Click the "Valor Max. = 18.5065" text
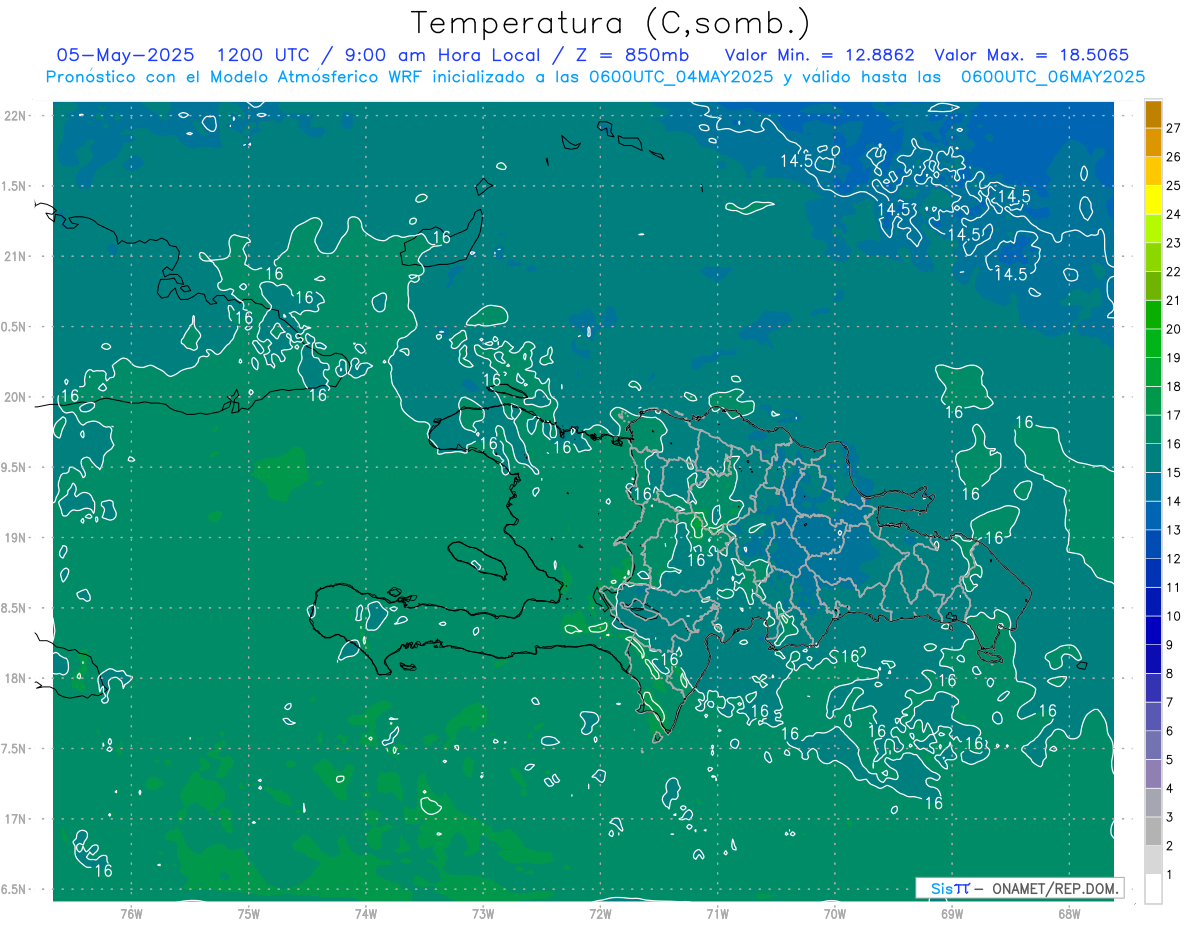 tap(1032, 55)
